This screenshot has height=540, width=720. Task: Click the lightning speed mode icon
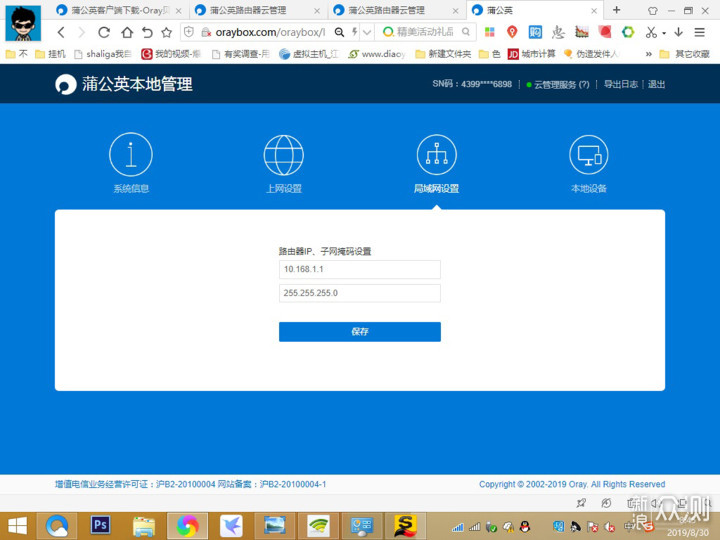click(x=354, y=32)
